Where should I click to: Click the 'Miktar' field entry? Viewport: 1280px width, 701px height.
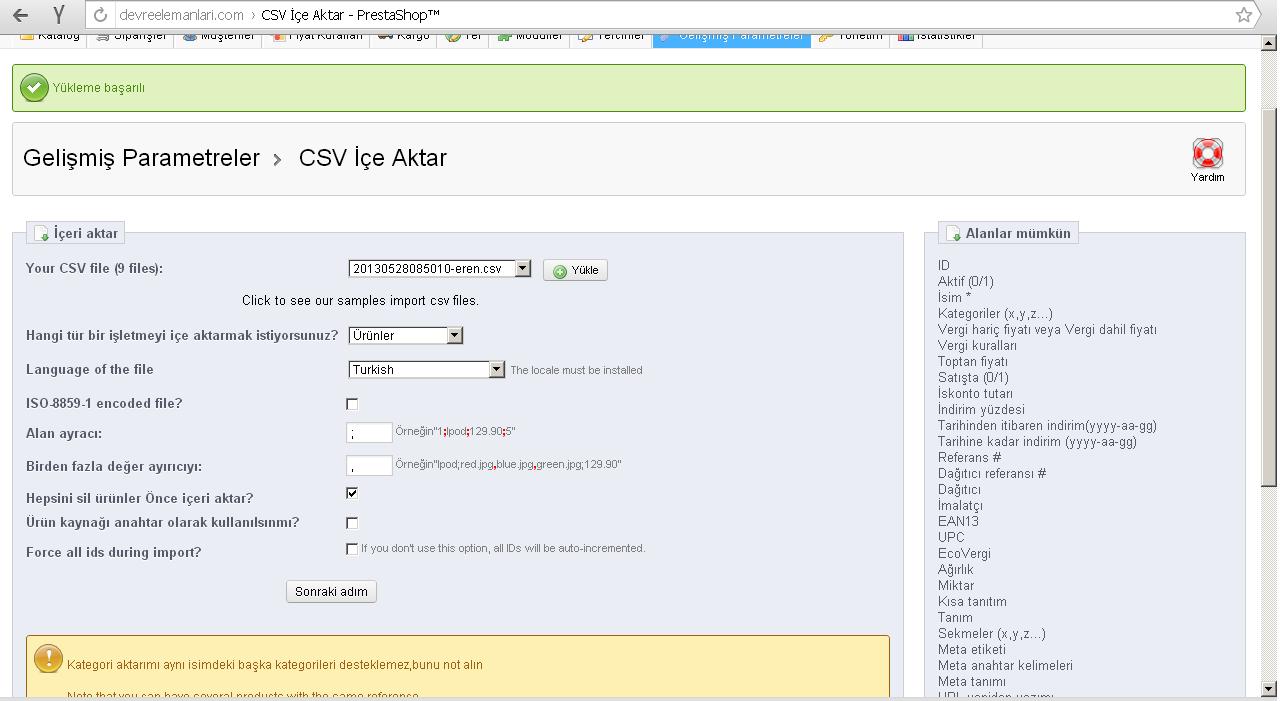click(x=956, y=586)
